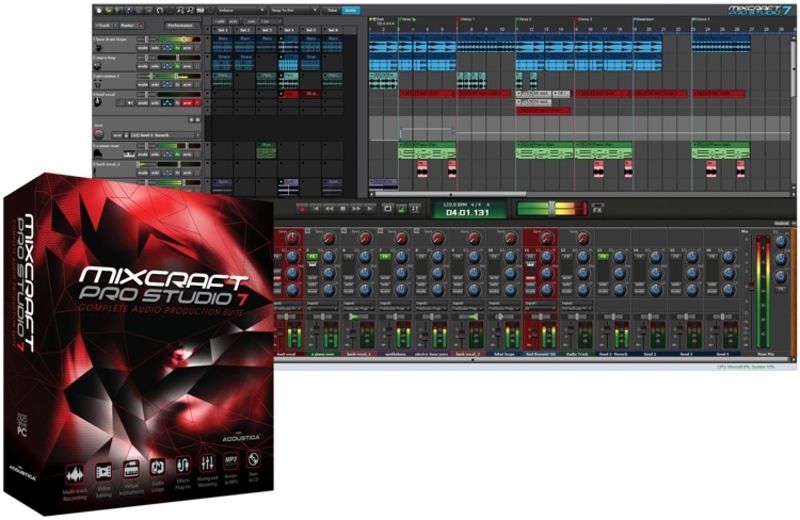The height and width of the screenshot is (520, 800).
Task: Click the lock icon in Send row
Action: tap(126, 135)
